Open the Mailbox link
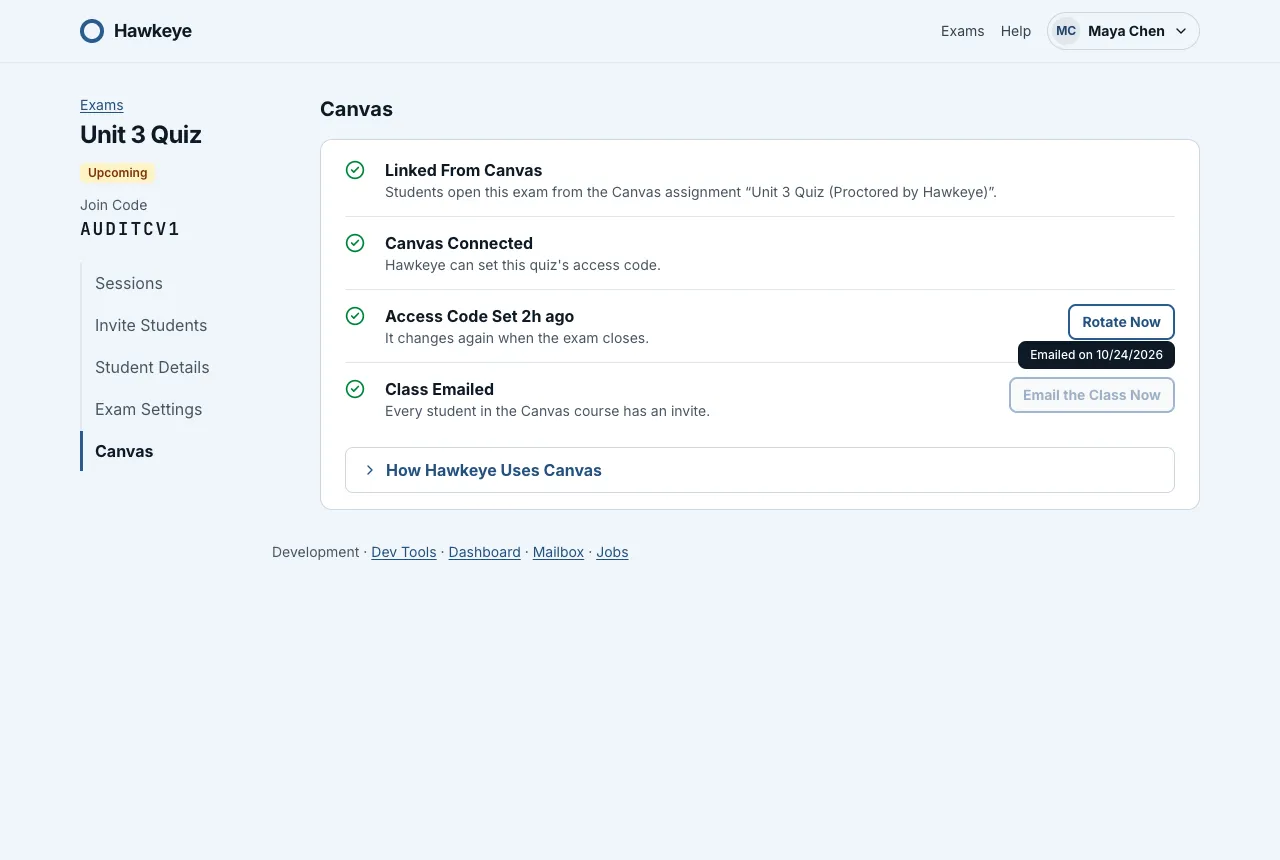This screenshot has width=1280, height=860. (x=558, y=552)
